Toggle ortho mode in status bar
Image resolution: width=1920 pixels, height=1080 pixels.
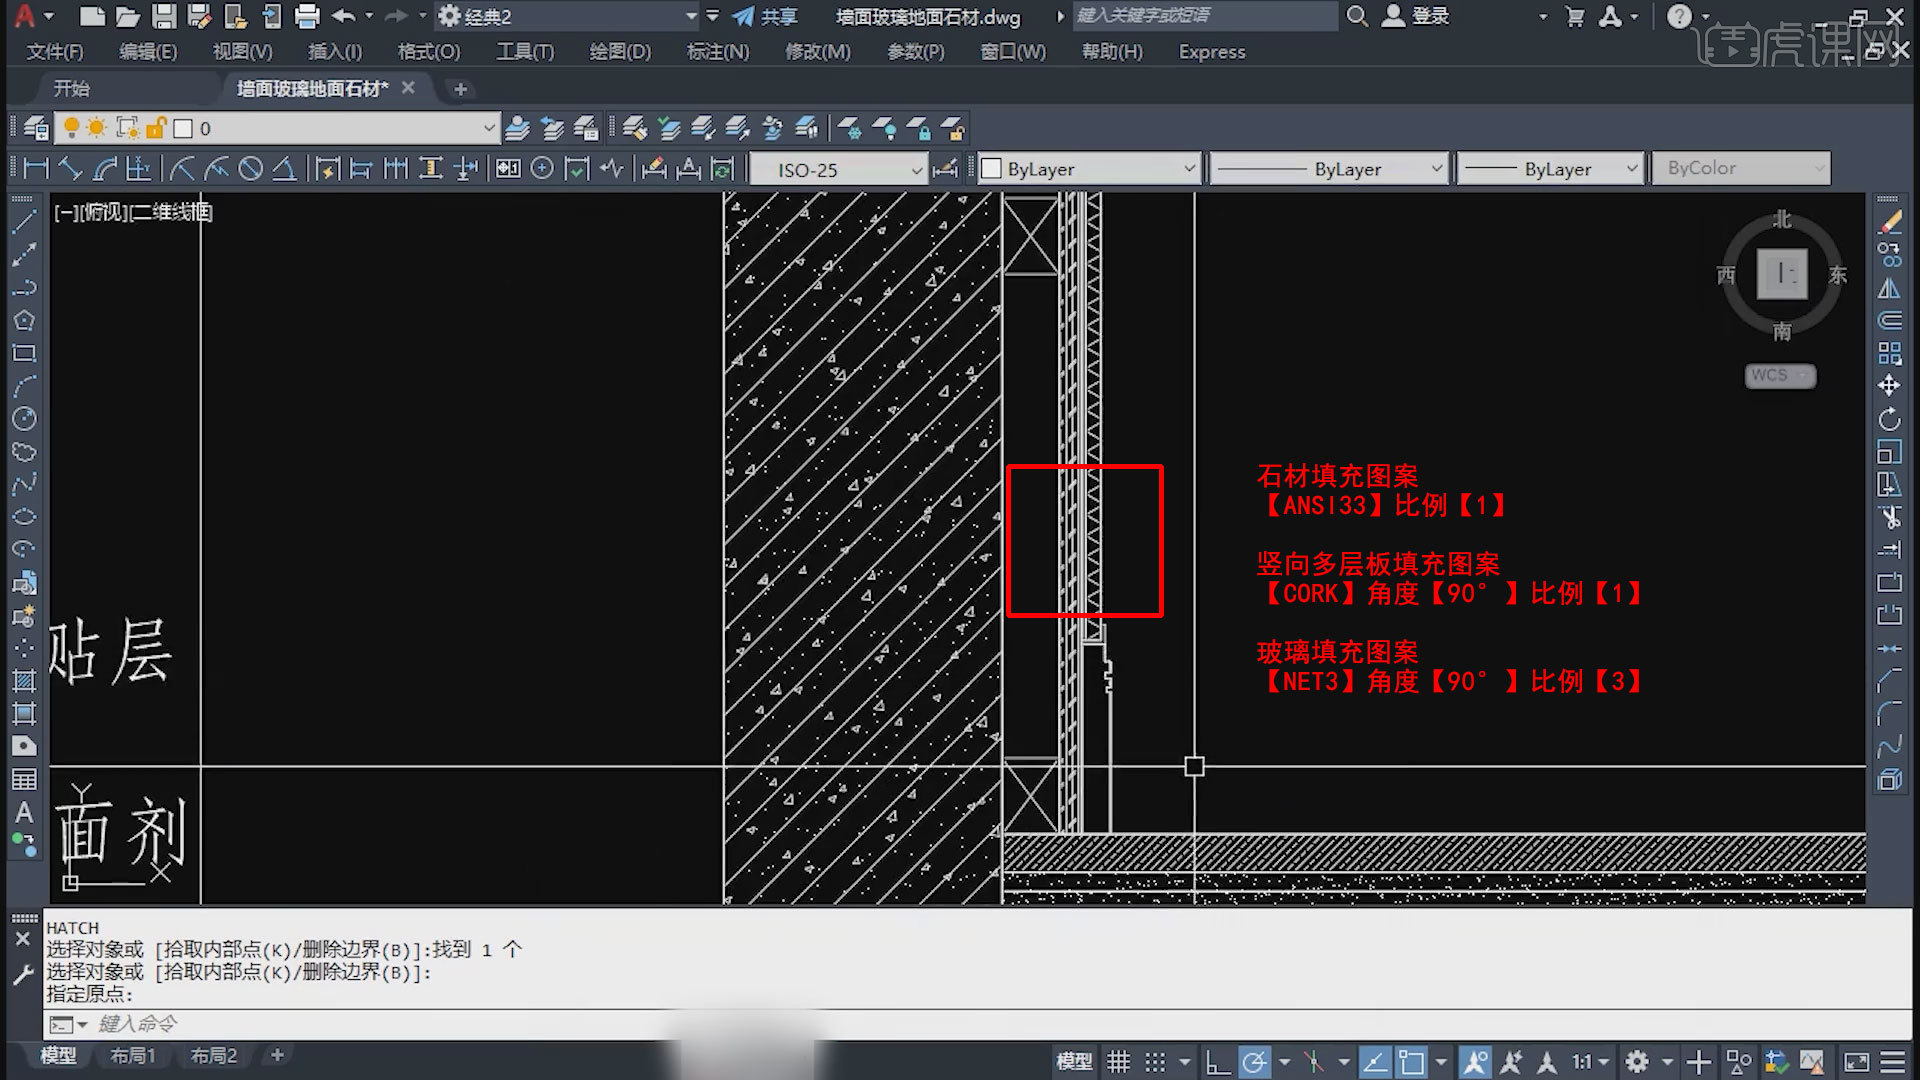(x=1217, y=1062)
